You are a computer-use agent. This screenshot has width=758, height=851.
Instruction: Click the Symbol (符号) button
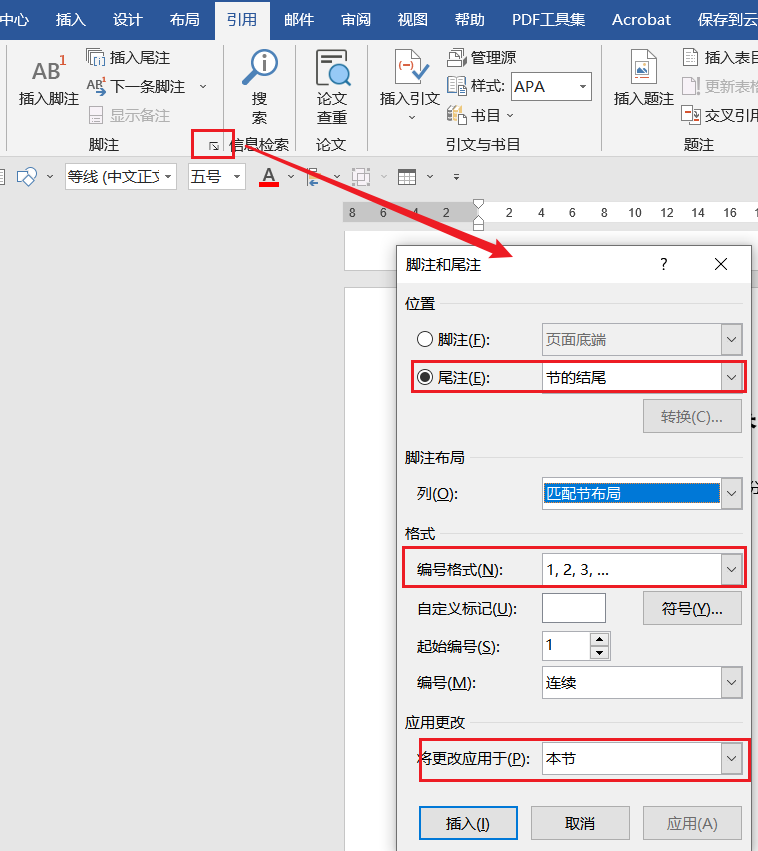[691, 608]
